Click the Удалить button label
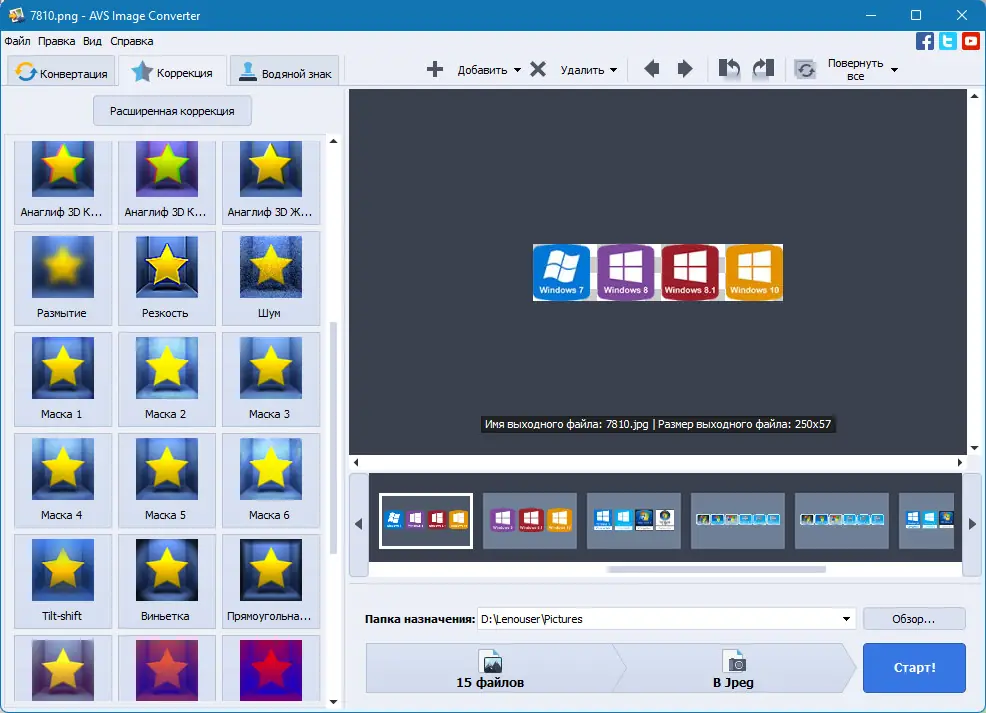The height and width of the screenshot is (713, 986). [582, 70]
